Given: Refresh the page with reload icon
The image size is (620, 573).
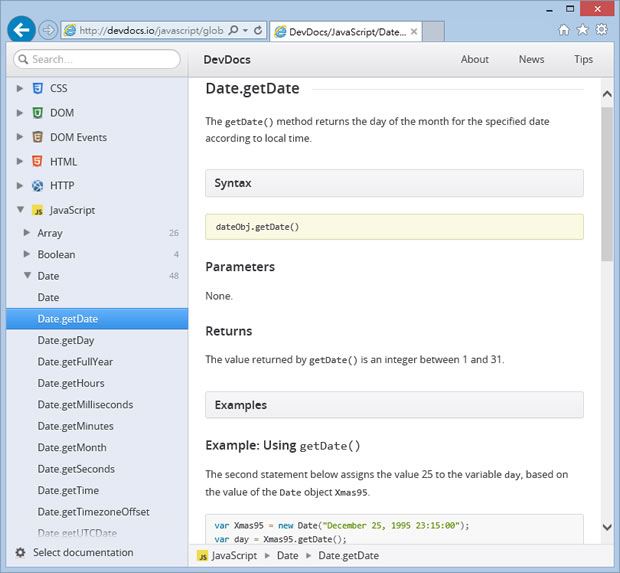Looking at the screenshot, I should (258, 31).
